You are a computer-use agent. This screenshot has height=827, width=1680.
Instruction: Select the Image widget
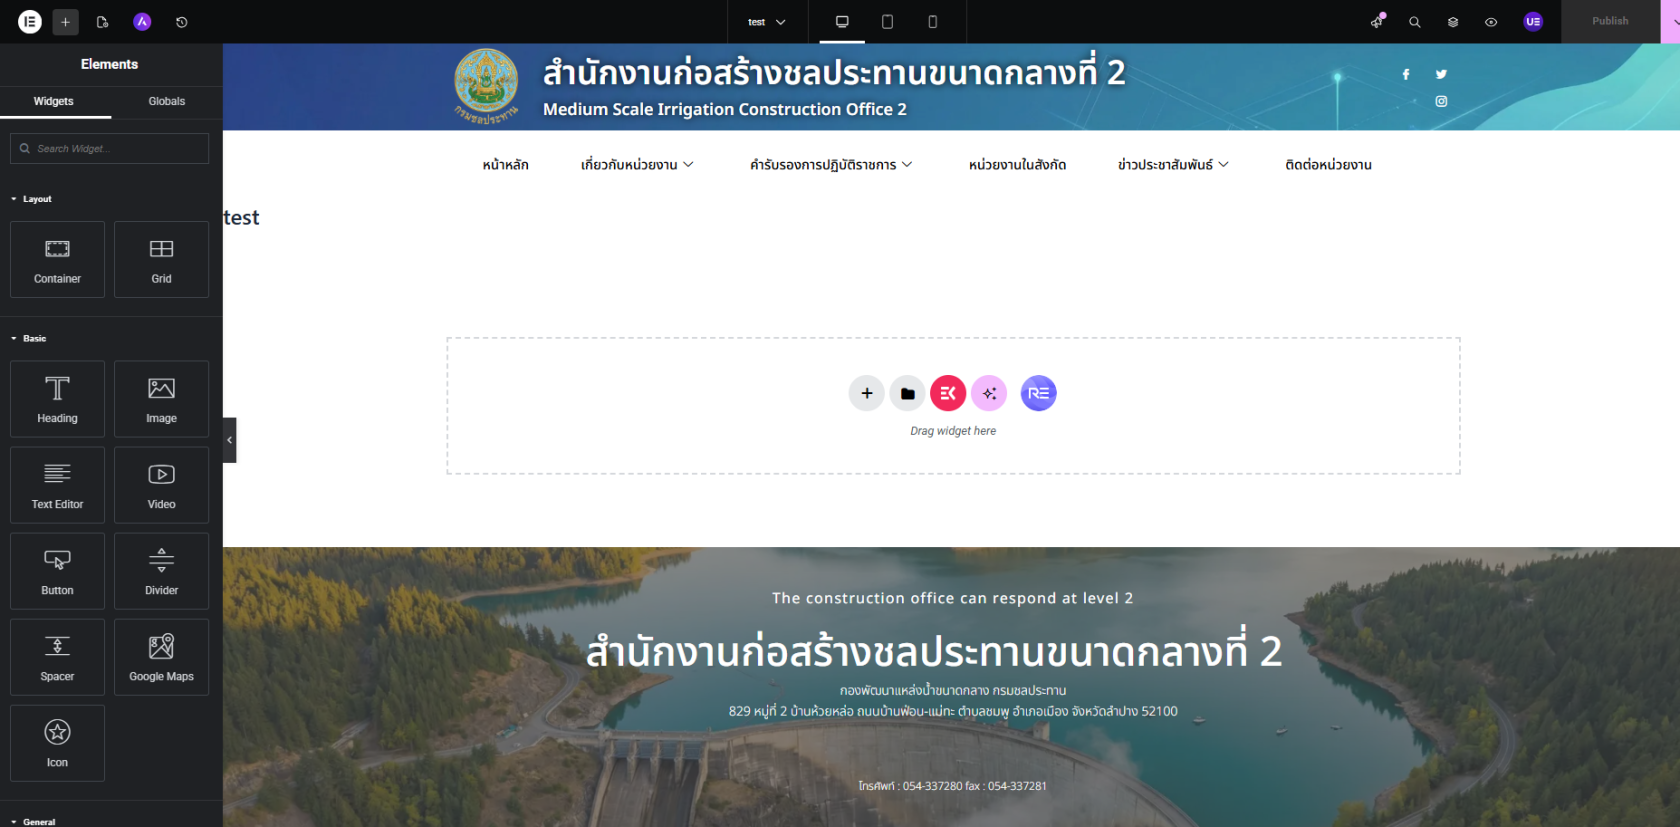(x=161, y=399)
